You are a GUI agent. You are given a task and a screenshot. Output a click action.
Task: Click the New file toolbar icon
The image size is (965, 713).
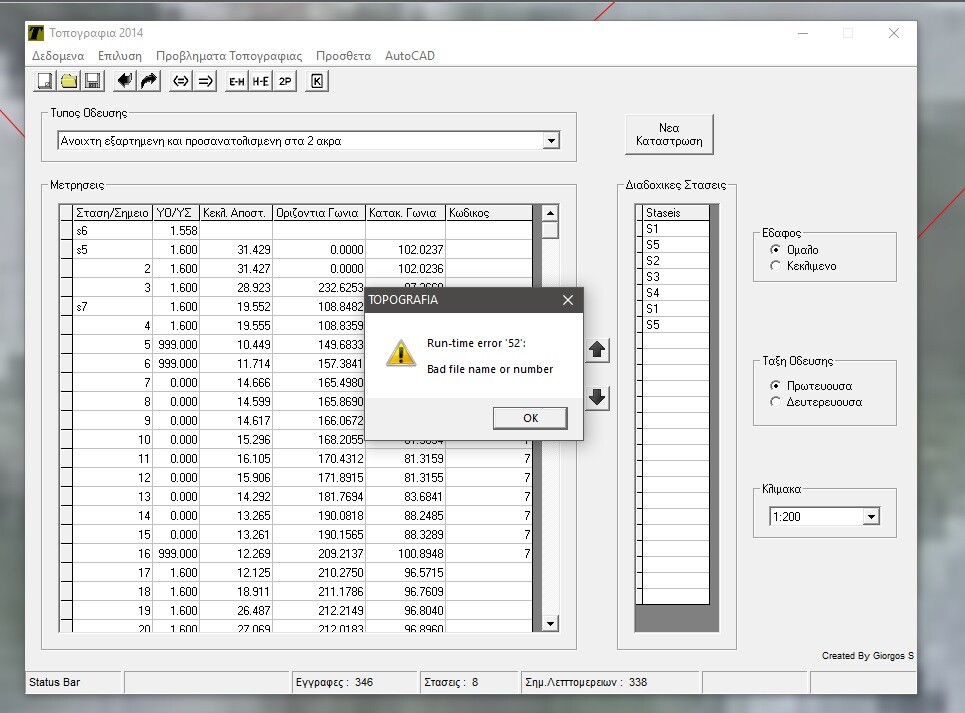tap(45, 81)
